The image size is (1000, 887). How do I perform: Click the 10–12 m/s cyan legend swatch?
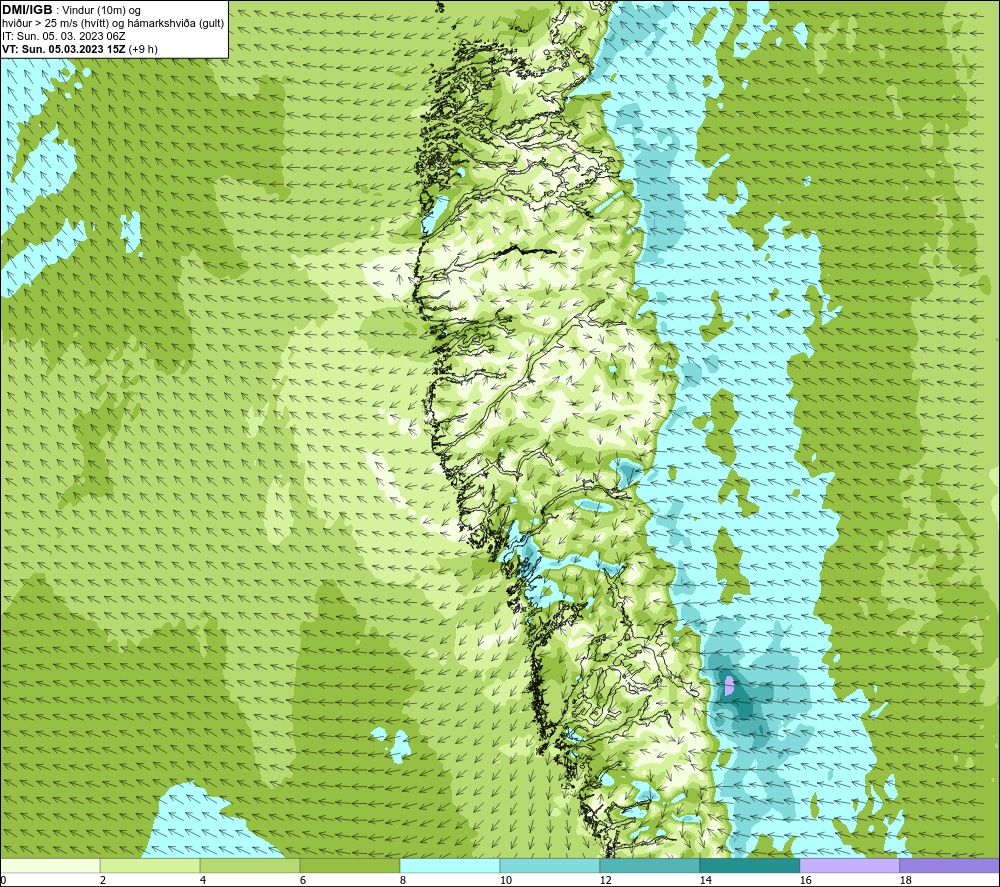(550, 866)
